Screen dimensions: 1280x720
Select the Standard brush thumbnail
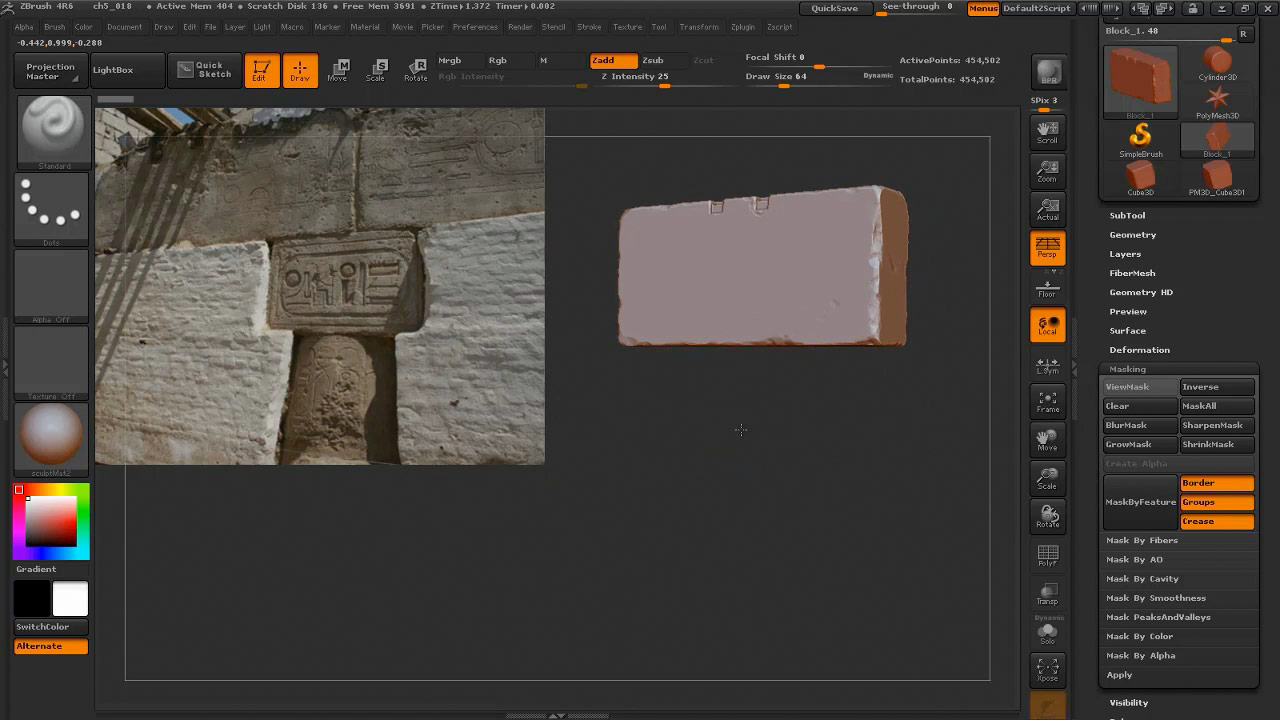click(x=52, y=131)
